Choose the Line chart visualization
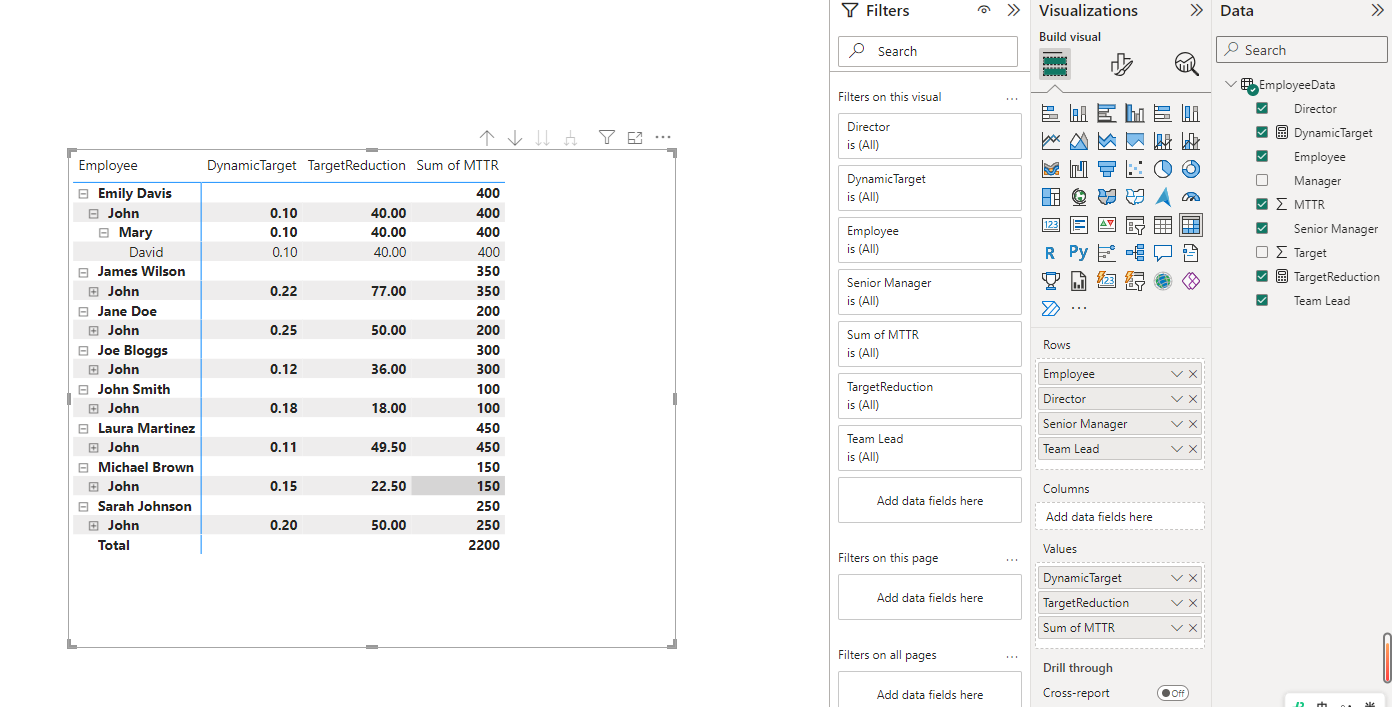Screen dimensions: 1392x707 pyautogui.click(x=1050, y=141)
